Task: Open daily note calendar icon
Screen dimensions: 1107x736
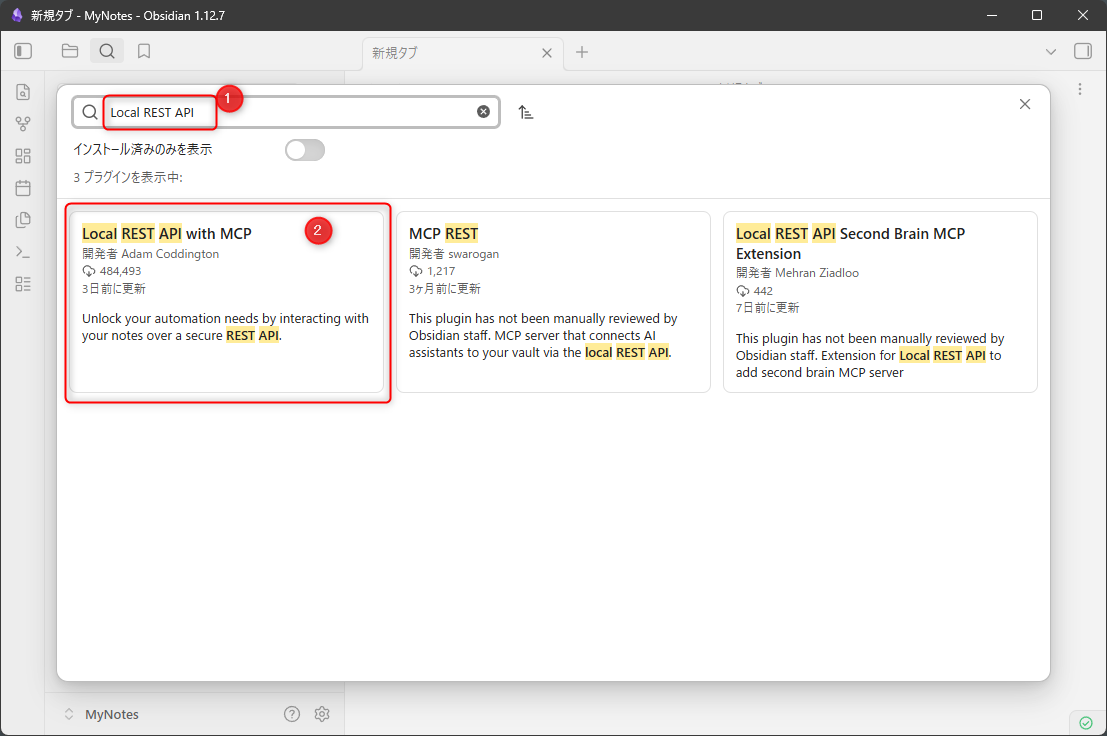Action: pos(23,188)
